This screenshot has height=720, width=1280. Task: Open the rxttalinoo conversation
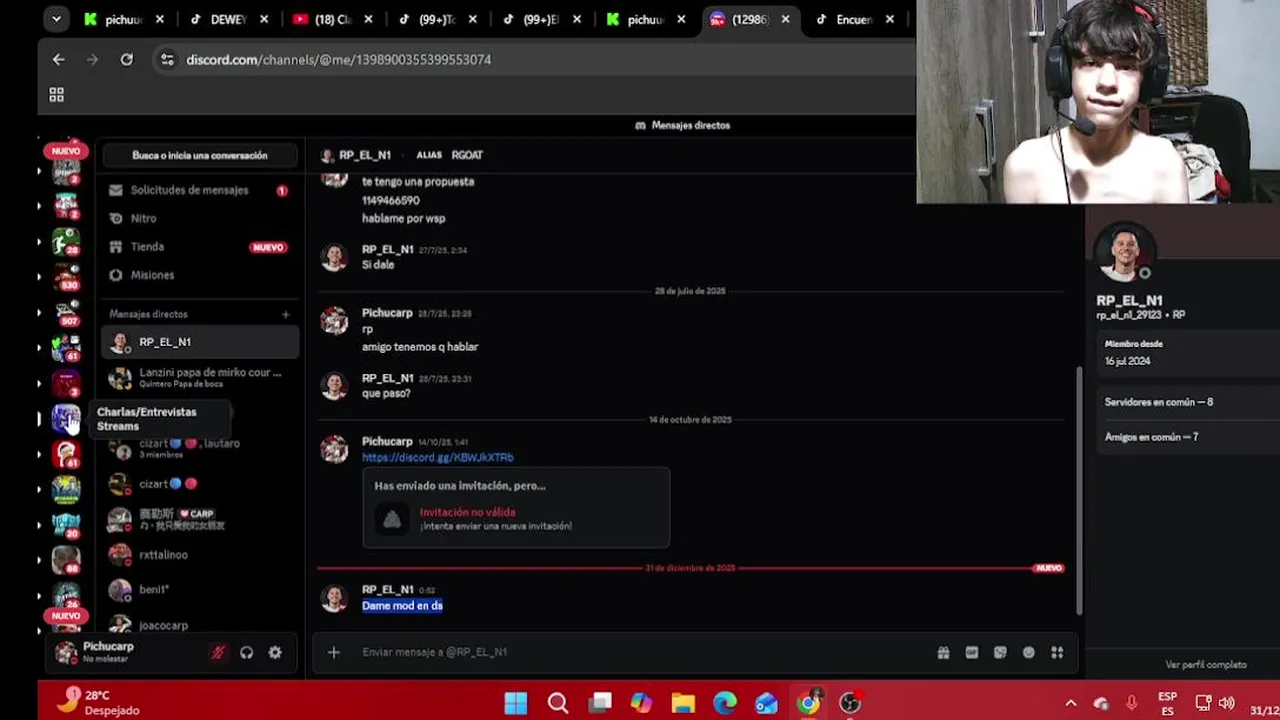(x=200, y=554)
